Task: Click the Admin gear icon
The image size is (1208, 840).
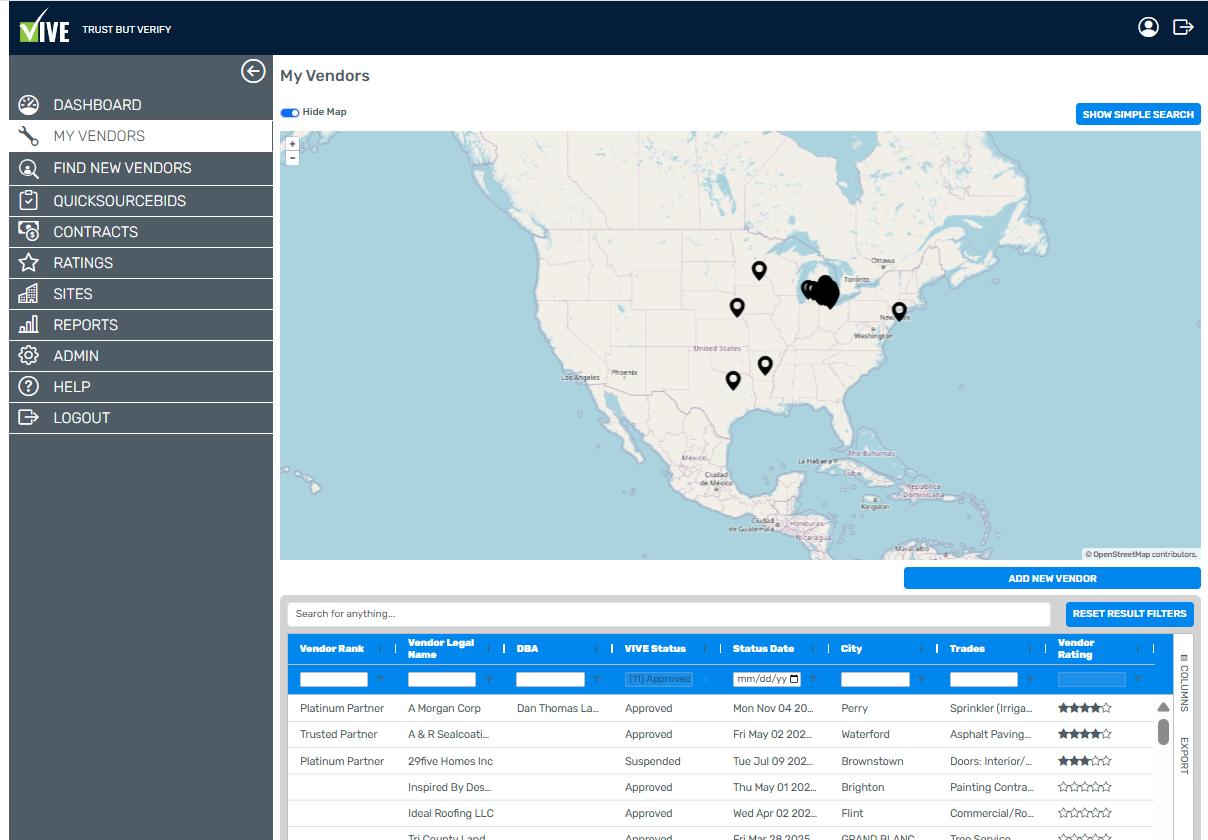Action: [28, 355]
